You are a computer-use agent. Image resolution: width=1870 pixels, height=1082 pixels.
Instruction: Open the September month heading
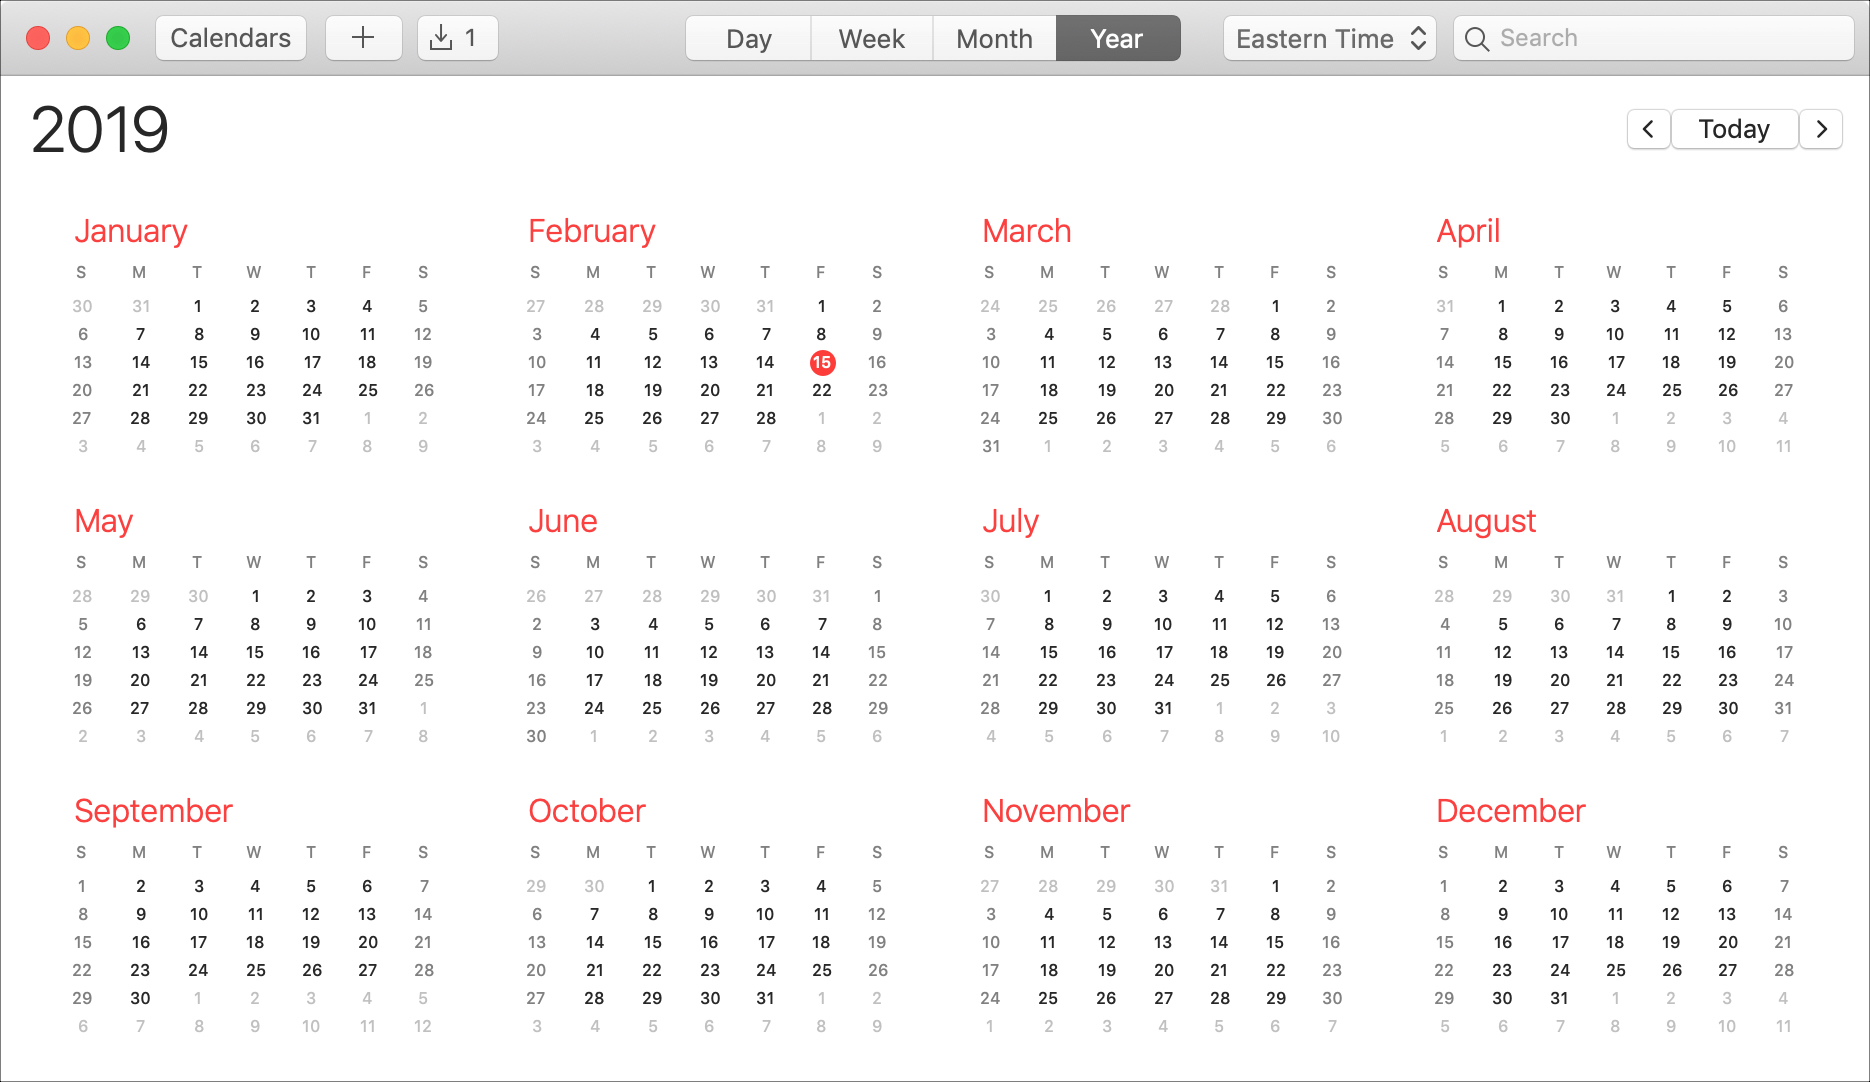click(x=154, y=811)
